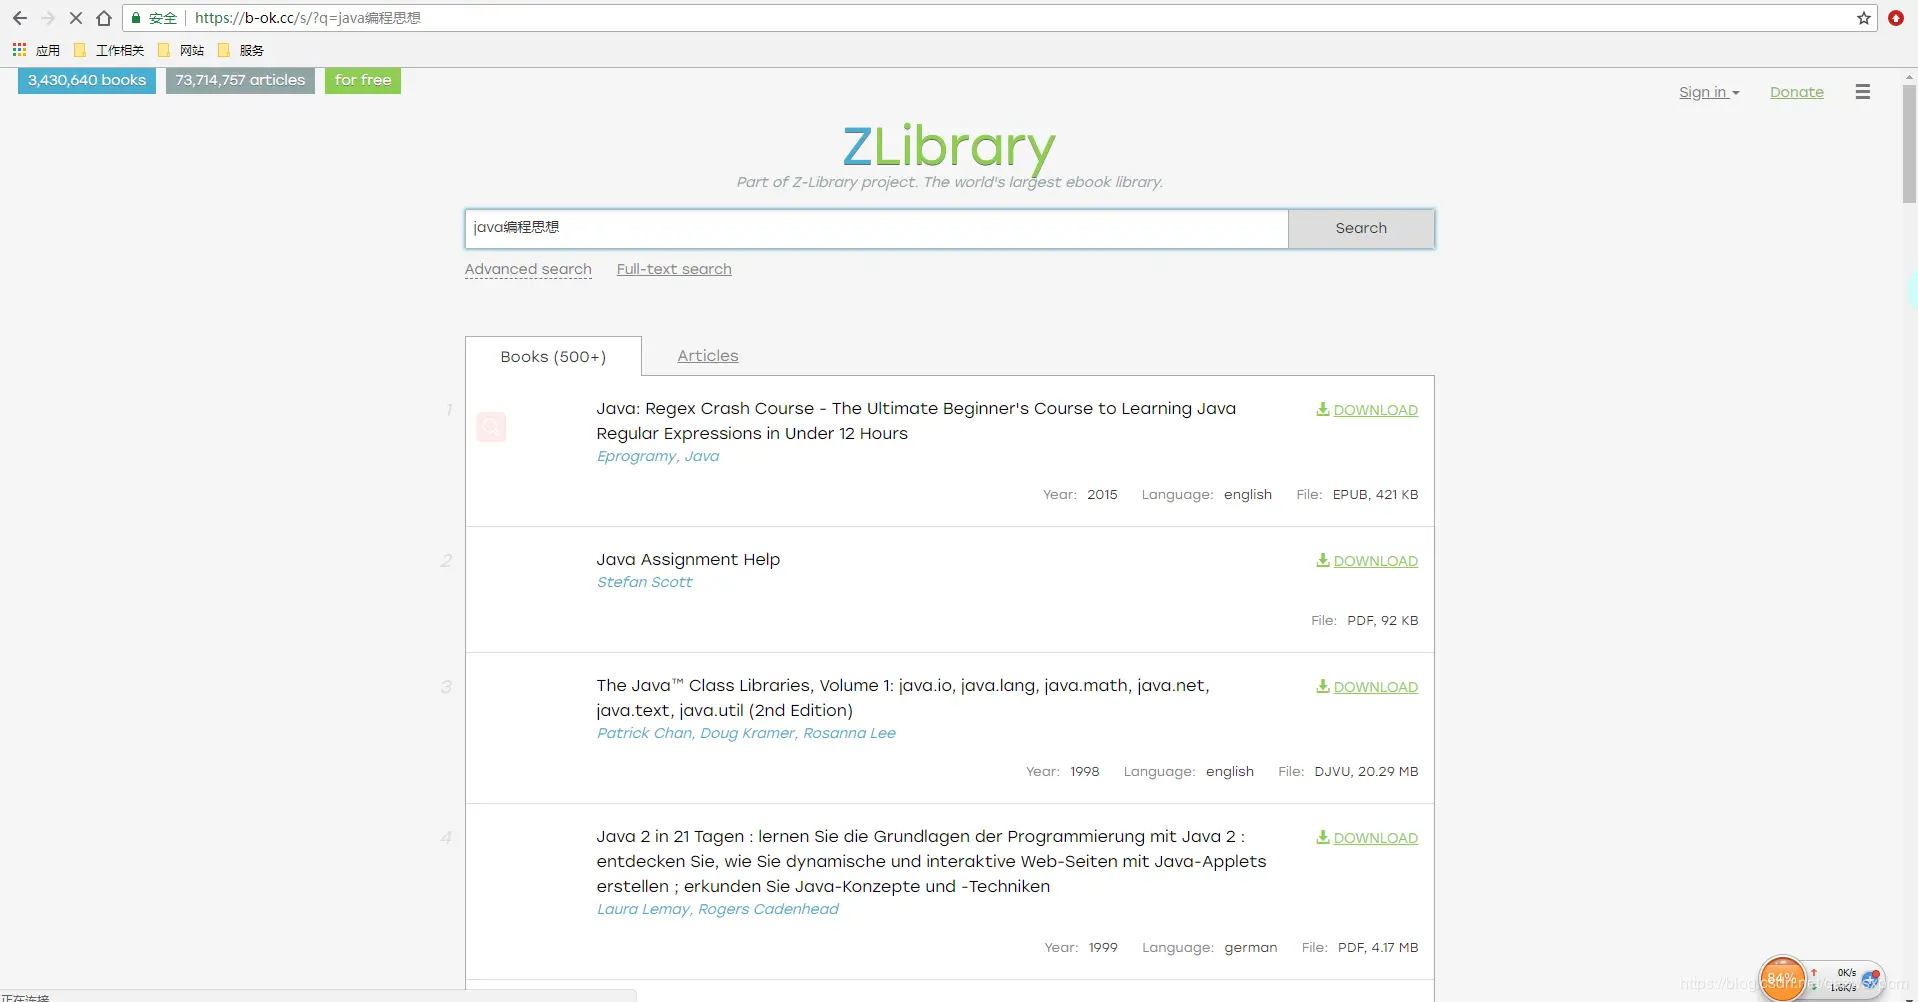Open the Donate link
Screen dimensions: 1918x1002
point(1797,92)
